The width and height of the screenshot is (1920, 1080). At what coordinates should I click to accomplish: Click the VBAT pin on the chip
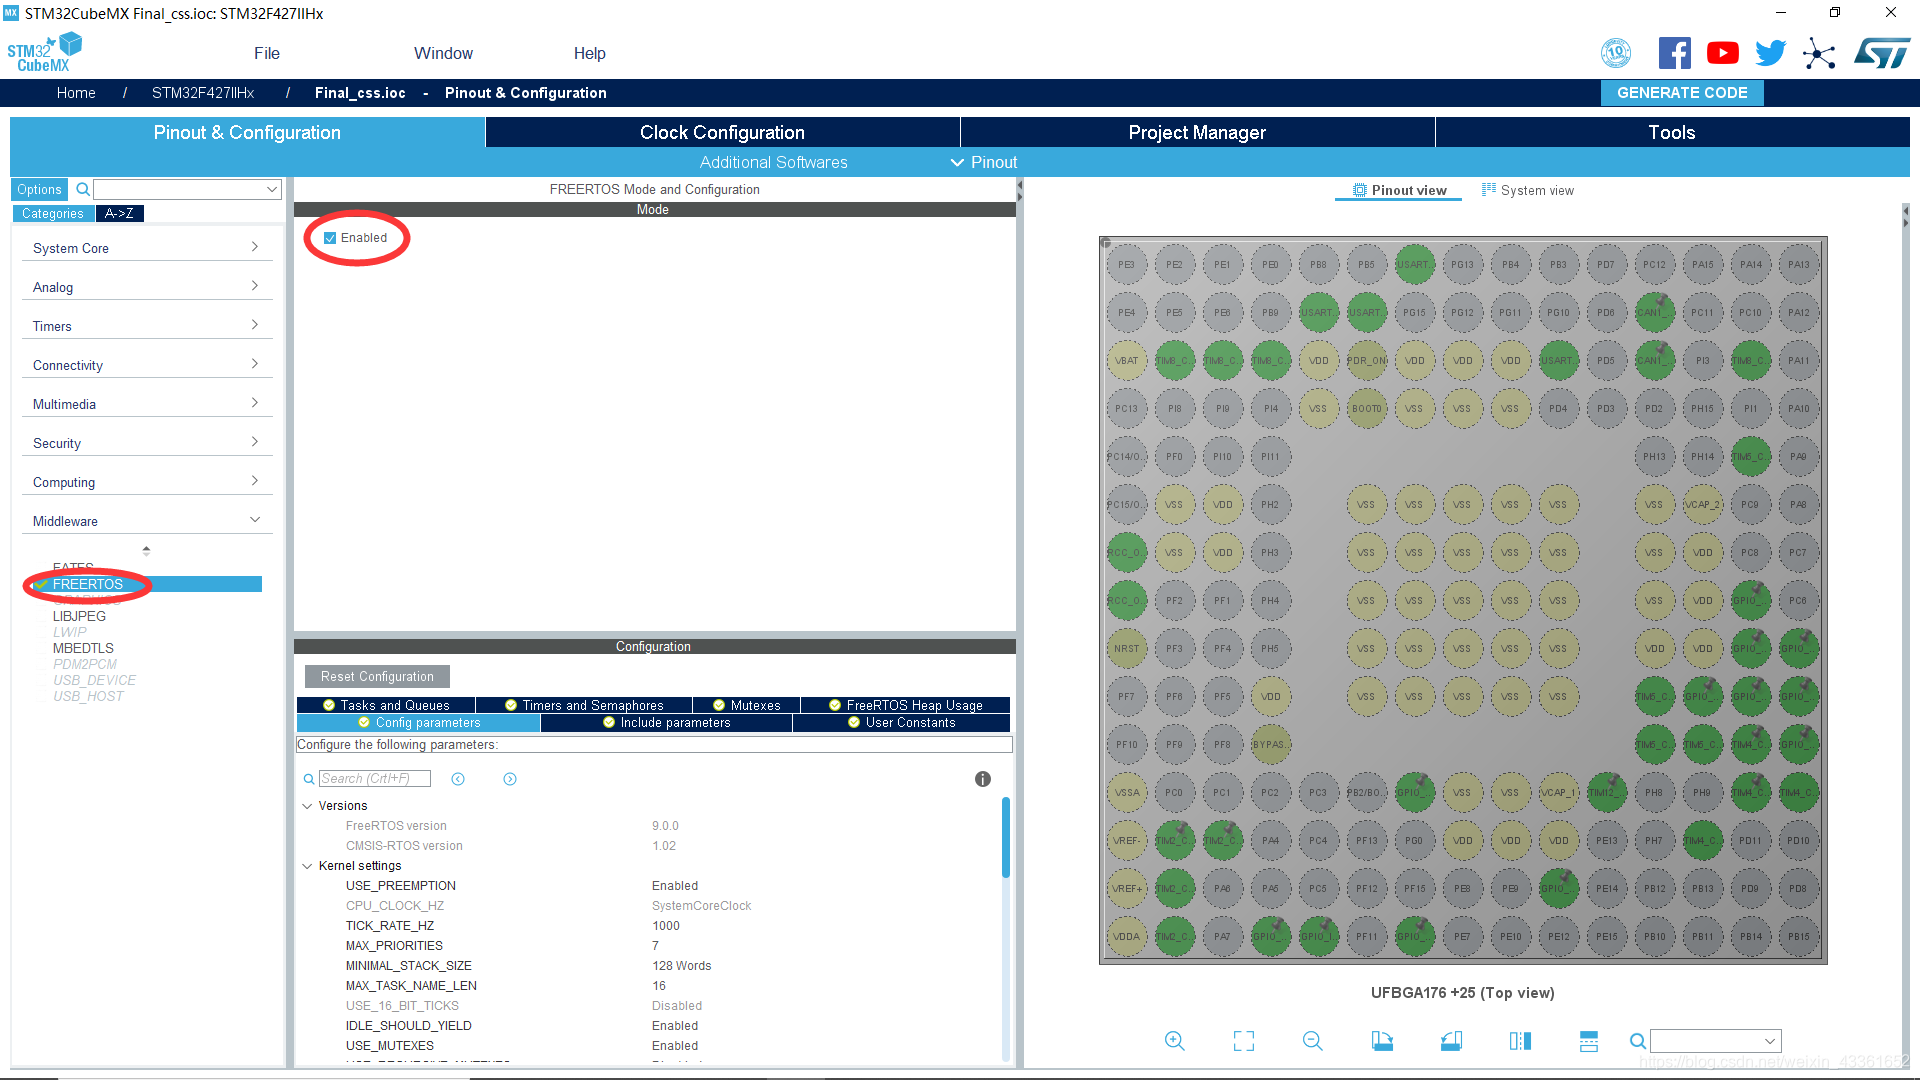tap(1127, 361)
